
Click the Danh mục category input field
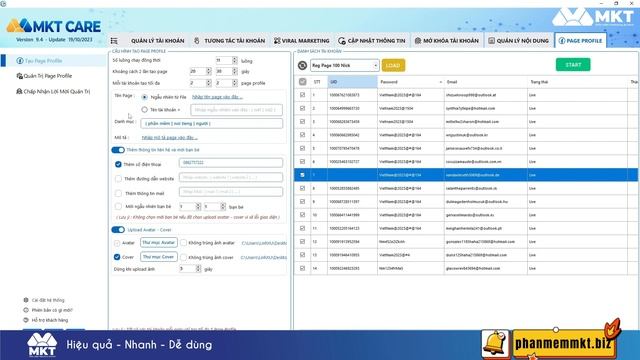(x=211, y=123)
